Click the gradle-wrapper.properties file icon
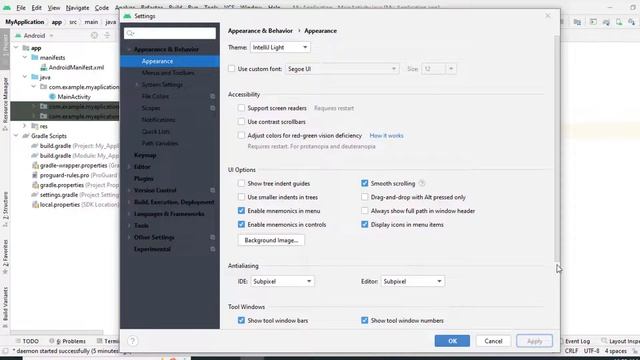 (35, 165)
